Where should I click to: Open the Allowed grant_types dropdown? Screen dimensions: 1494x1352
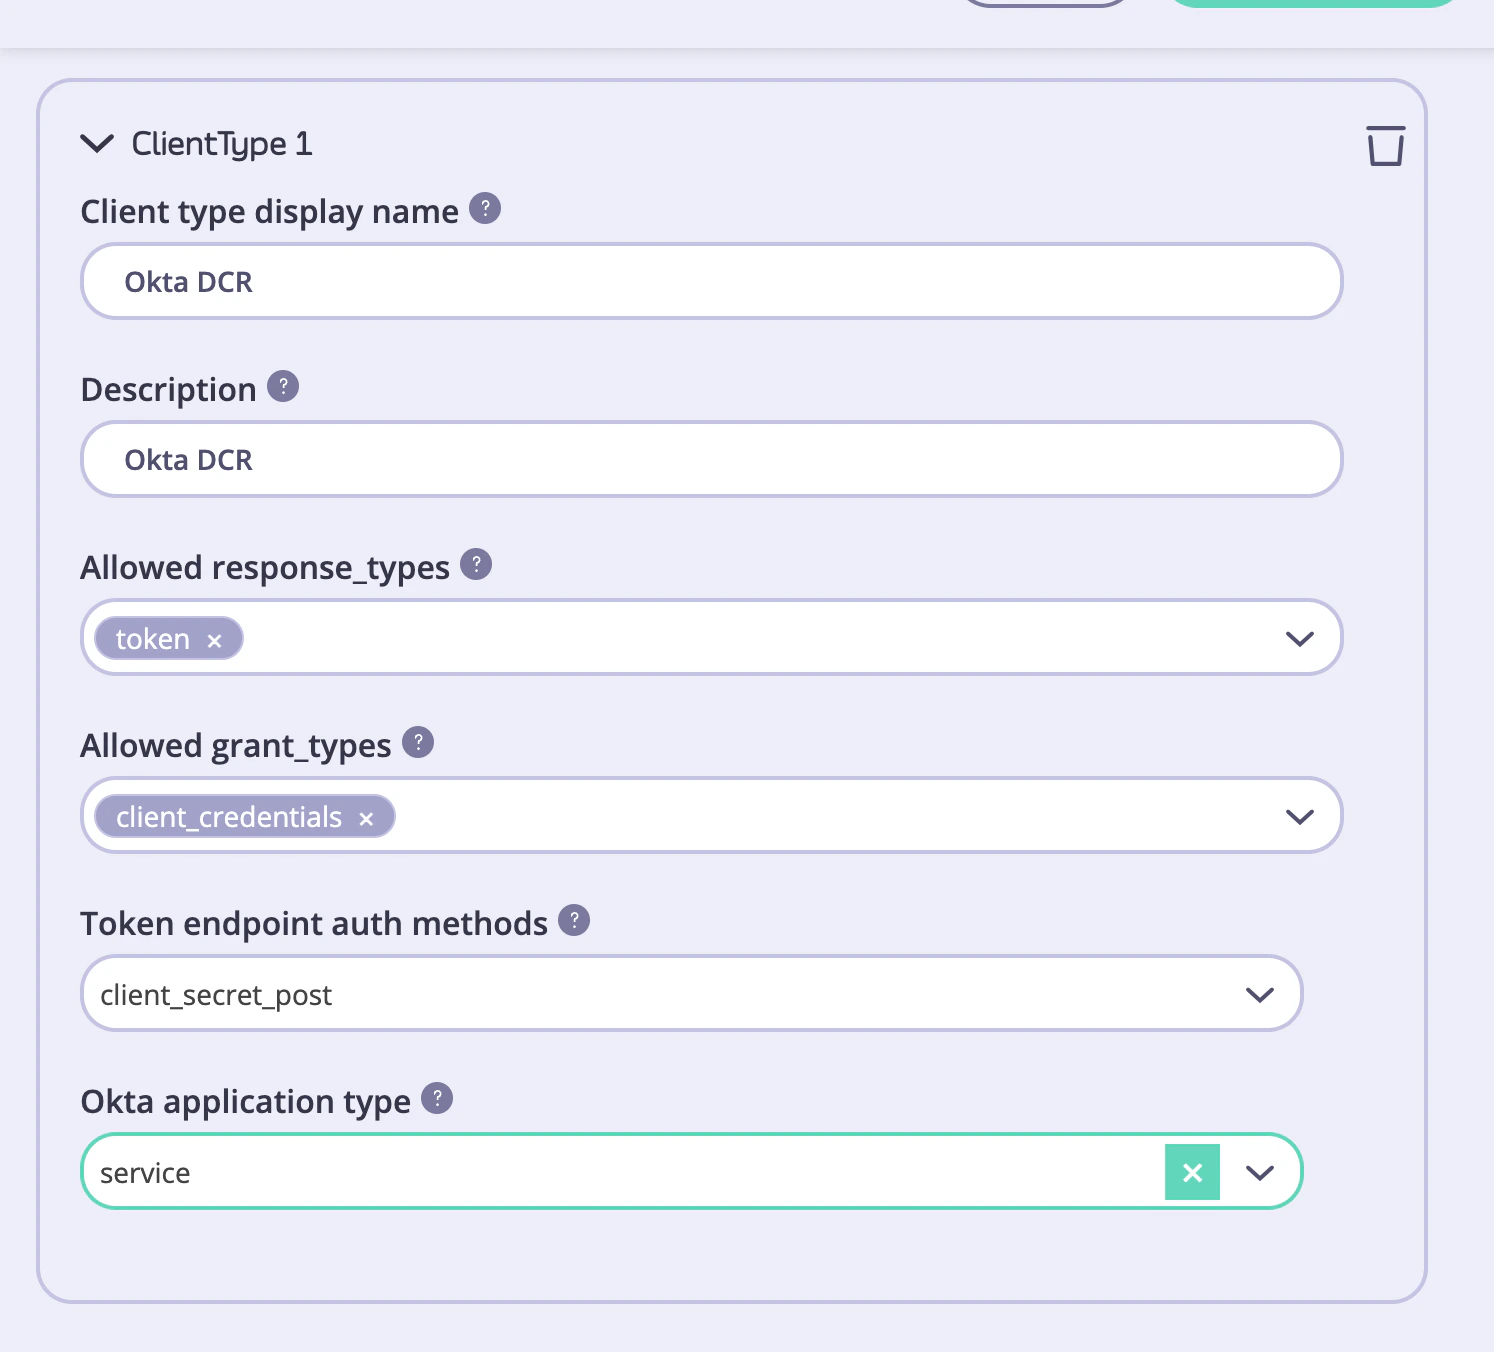[x=1299, y=816]
